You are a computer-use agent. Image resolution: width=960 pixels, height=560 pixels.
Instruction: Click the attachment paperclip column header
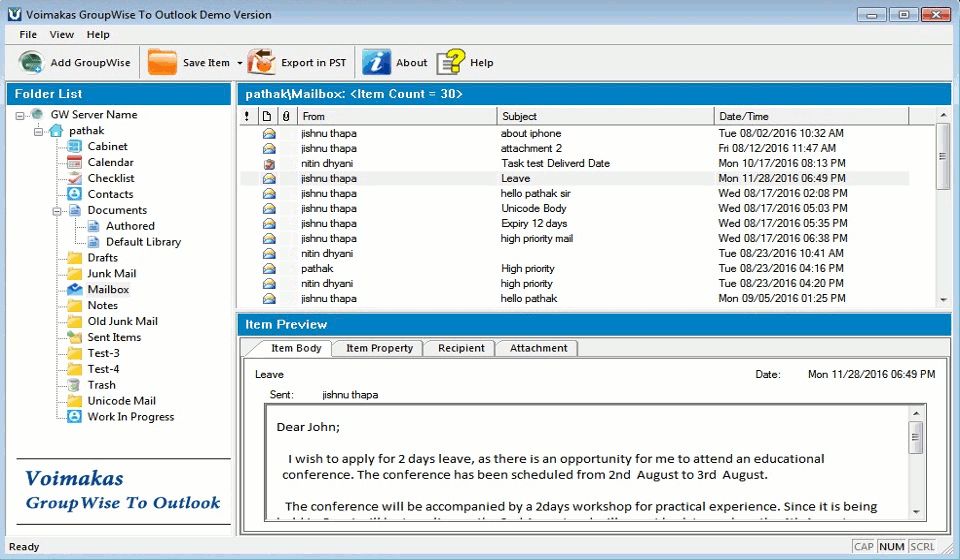tap(286, 116)
